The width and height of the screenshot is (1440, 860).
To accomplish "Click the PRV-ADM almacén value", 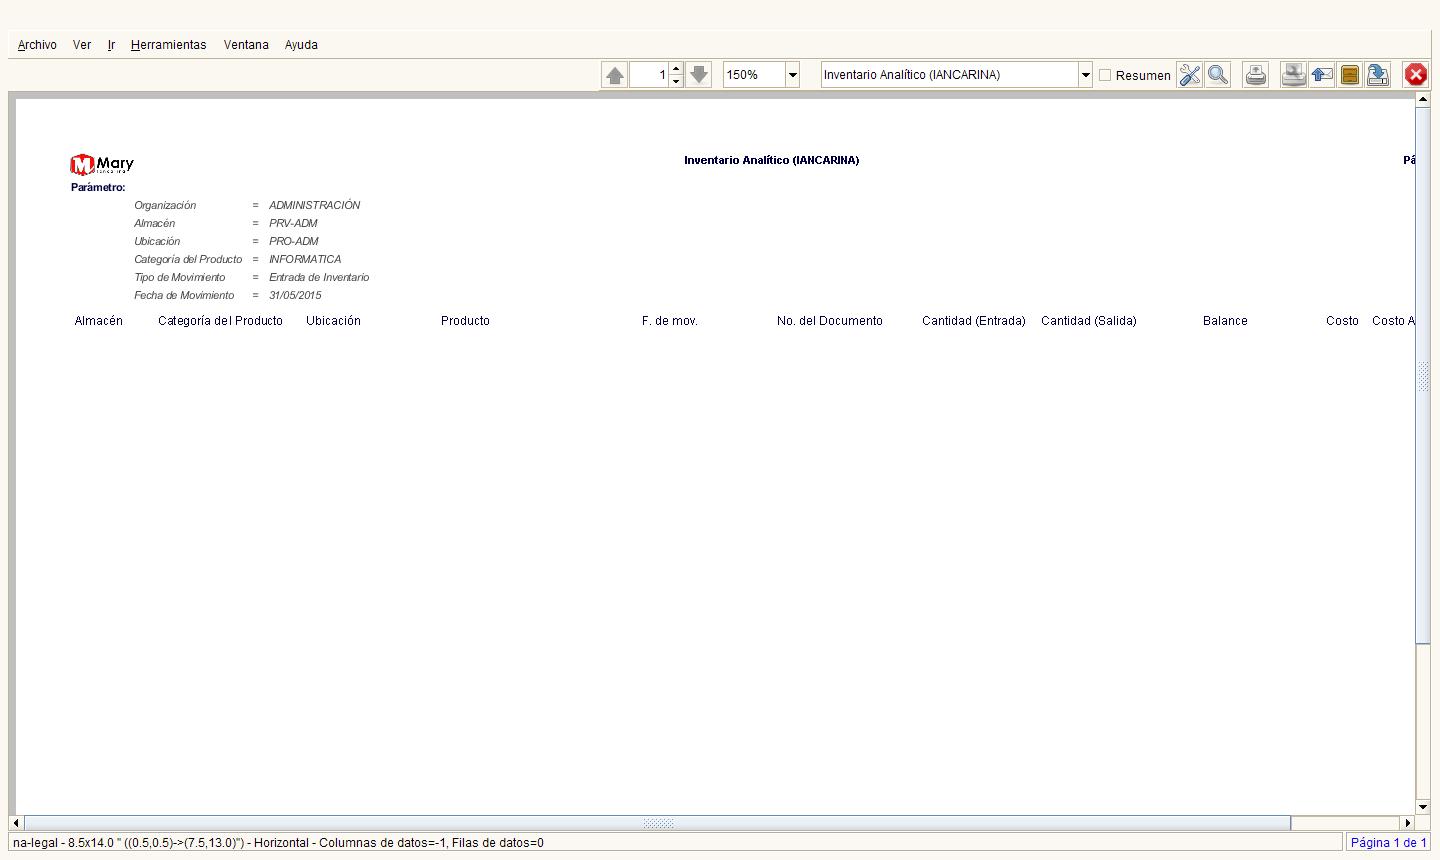I will (293, 223).
